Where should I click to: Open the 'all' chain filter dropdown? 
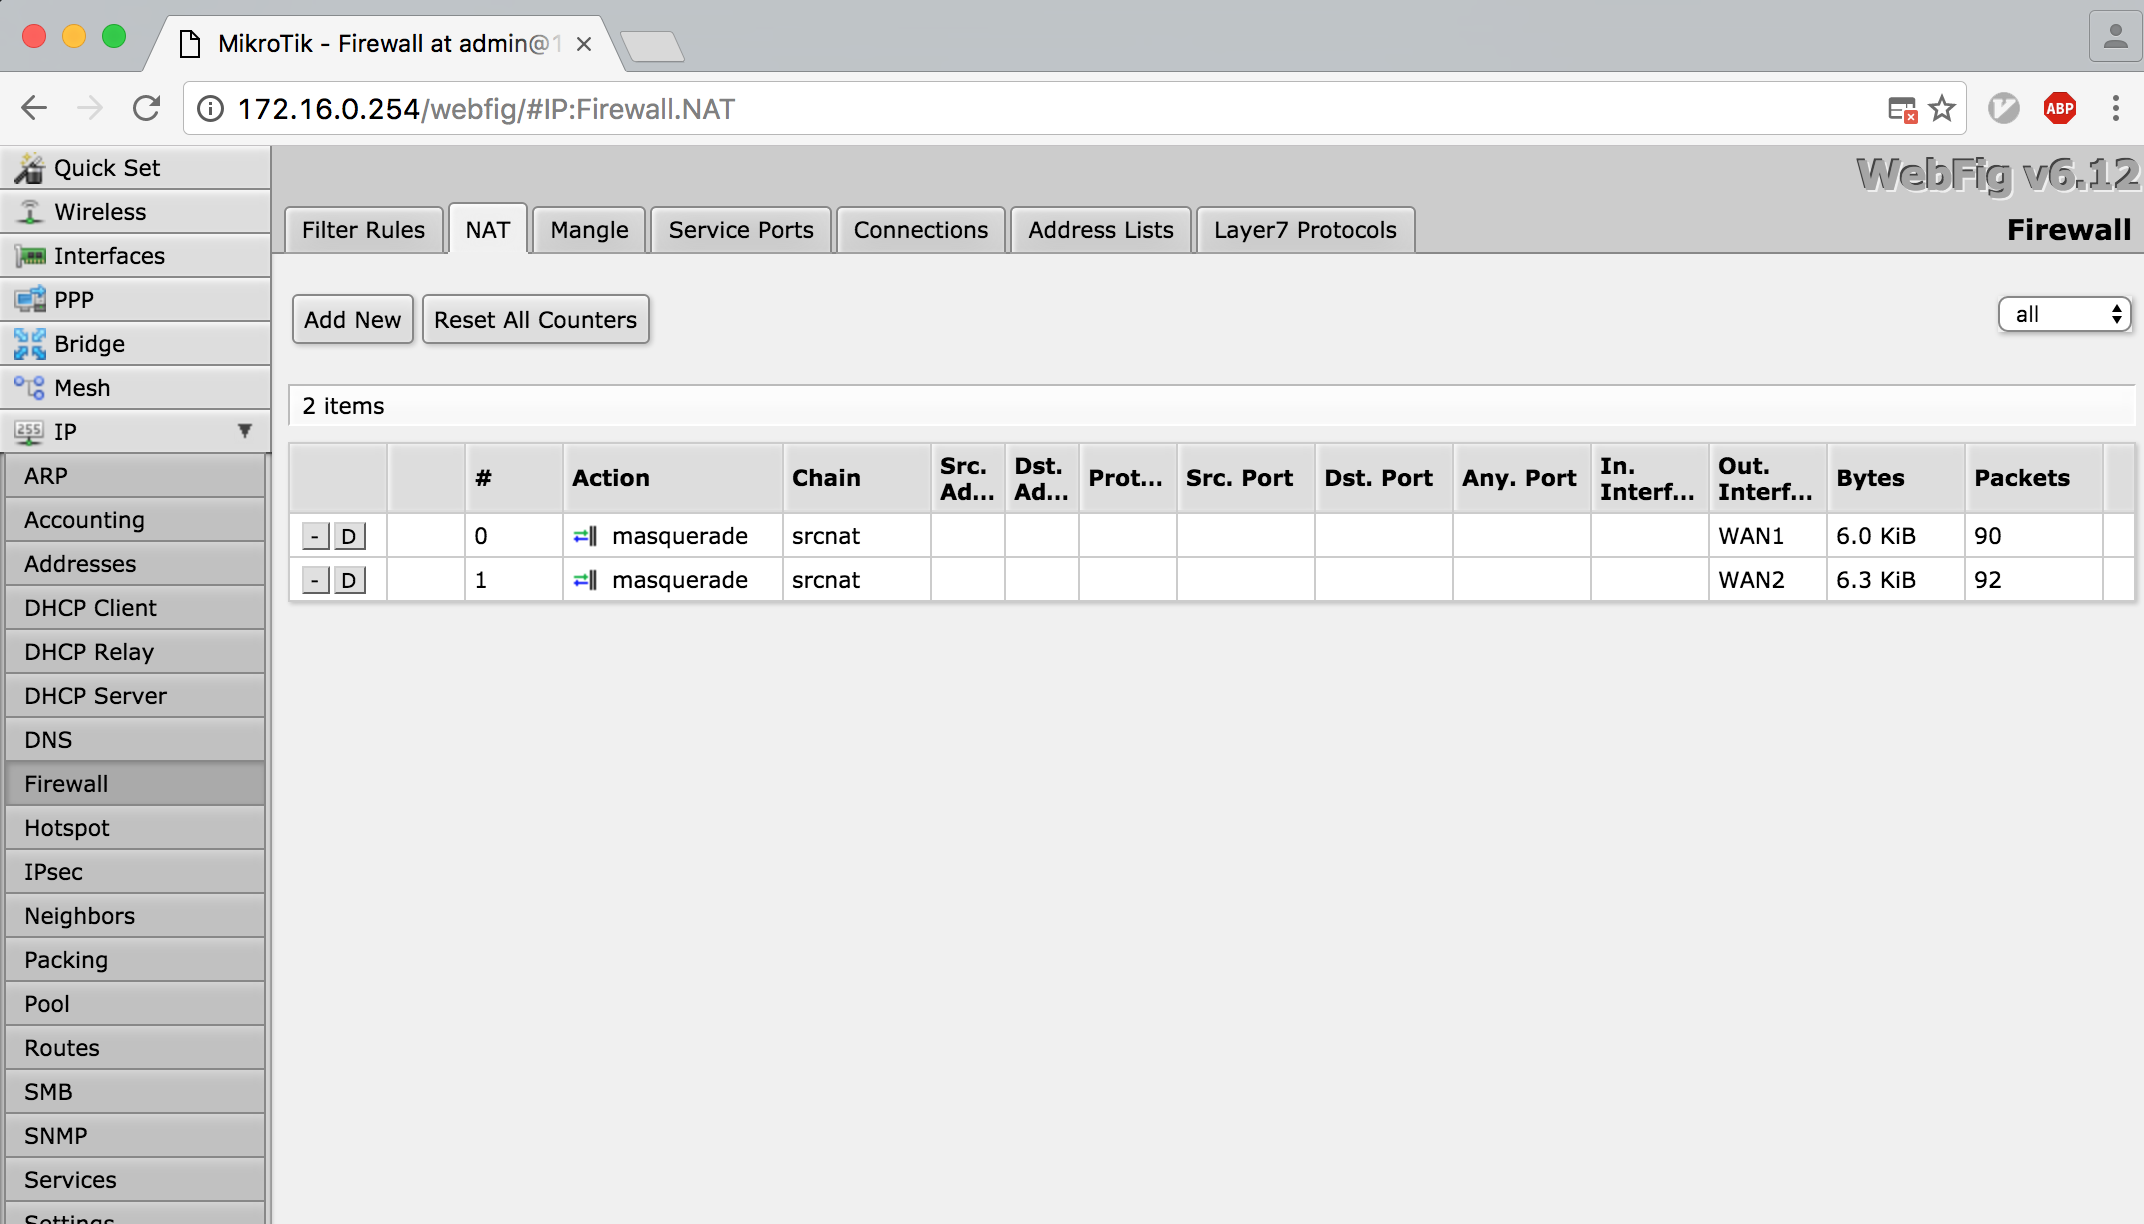coord(2064,314)
